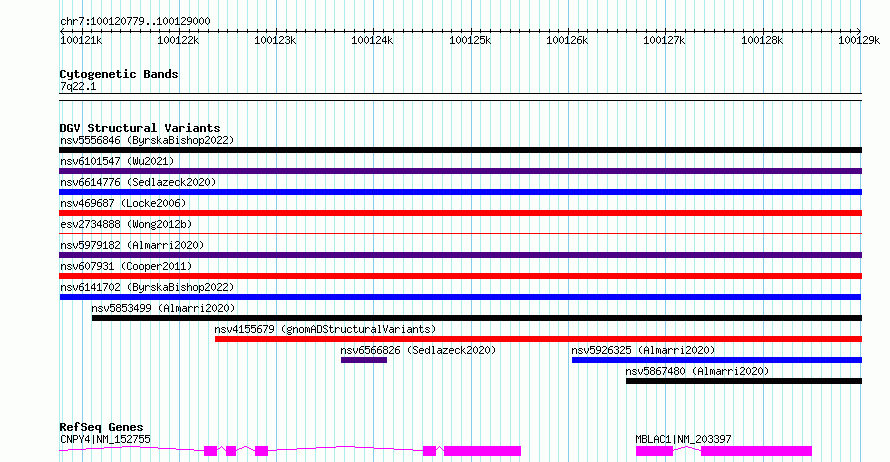
Task: Click the Cytogenetic Bands track title
Action: tap(119, 74)
